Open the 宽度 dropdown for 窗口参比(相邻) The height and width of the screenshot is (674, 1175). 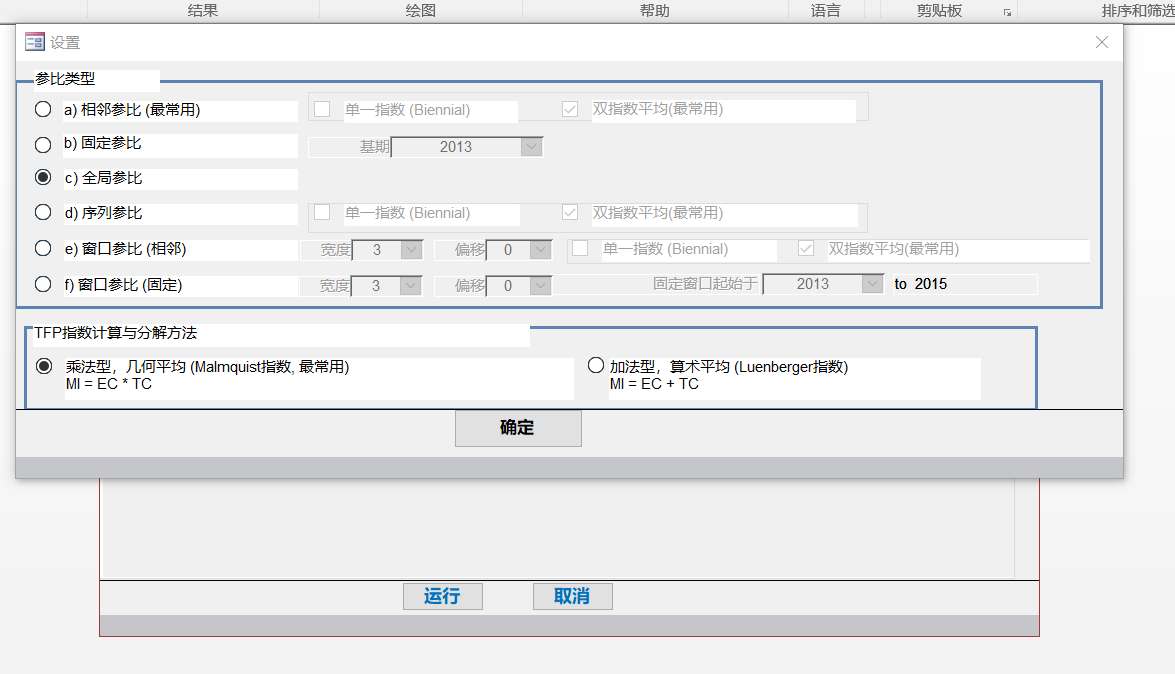pyautogui.click(x=409, y=248)
